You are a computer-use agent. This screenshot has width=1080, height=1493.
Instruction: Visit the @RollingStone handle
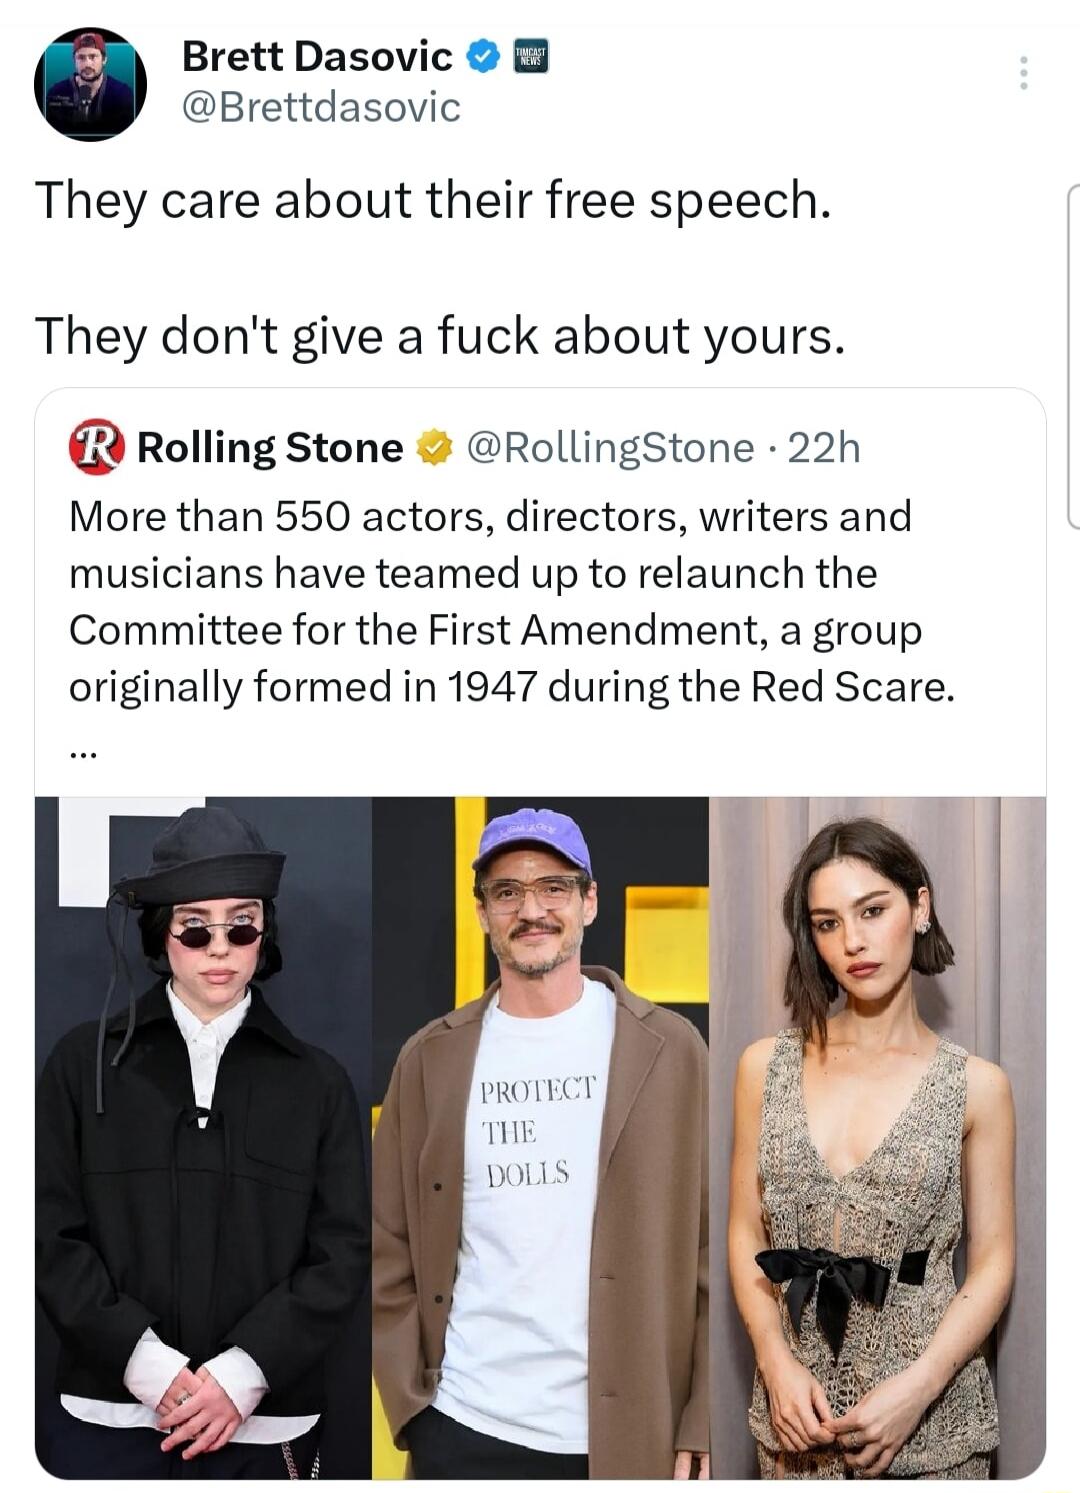610,448
